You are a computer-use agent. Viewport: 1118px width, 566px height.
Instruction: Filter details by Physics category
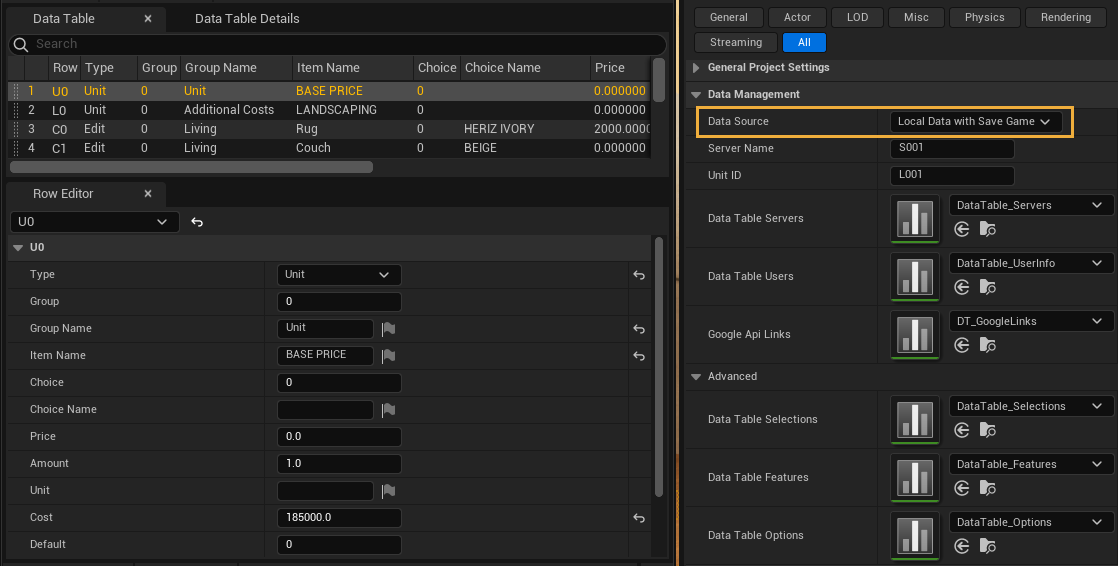pos(985,17)
